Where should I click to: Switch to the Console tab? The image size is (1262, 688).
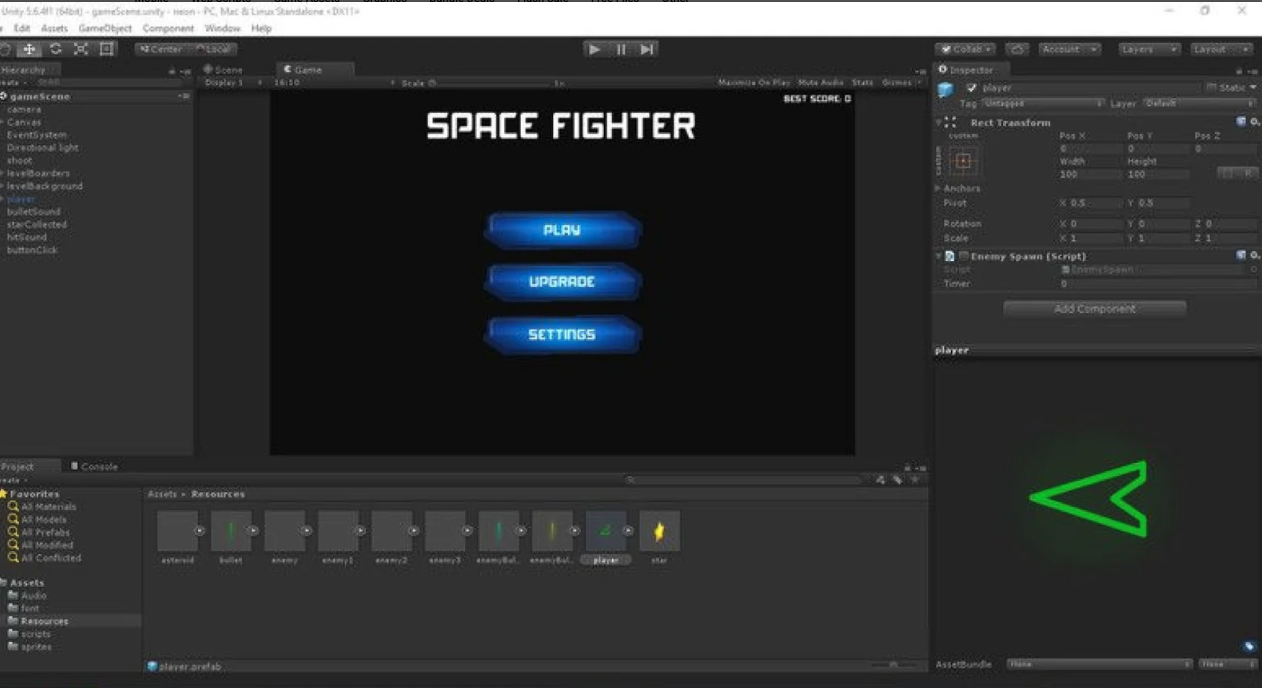point(95,466)
